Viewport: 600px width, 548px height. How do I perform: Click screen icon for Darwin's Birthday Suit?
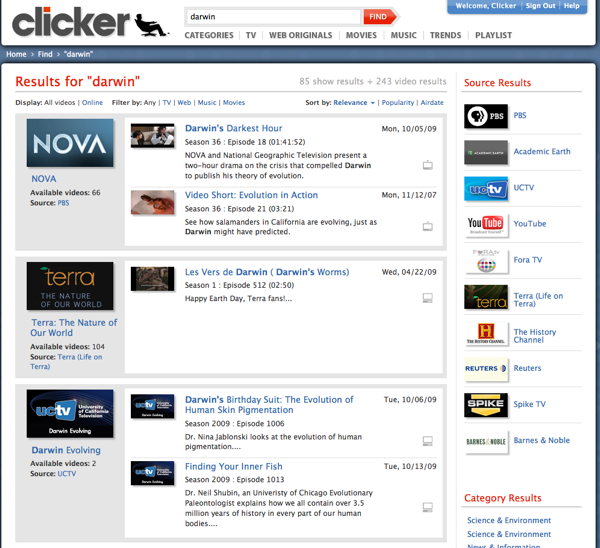click(x=428, y=441)
